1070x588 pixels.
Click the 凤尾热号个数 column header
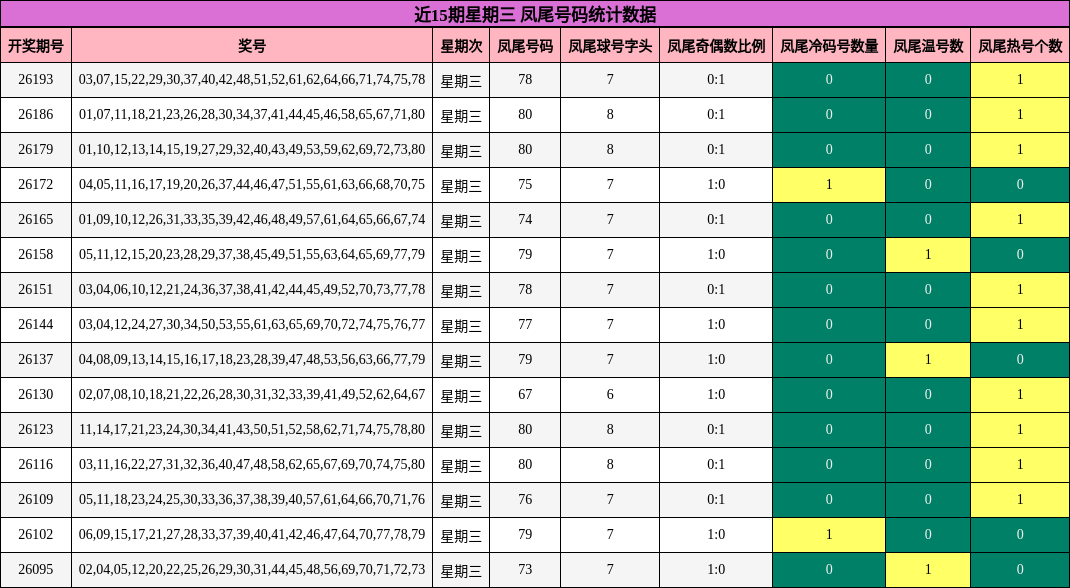pyautogui.click(x=1020, y=46)
